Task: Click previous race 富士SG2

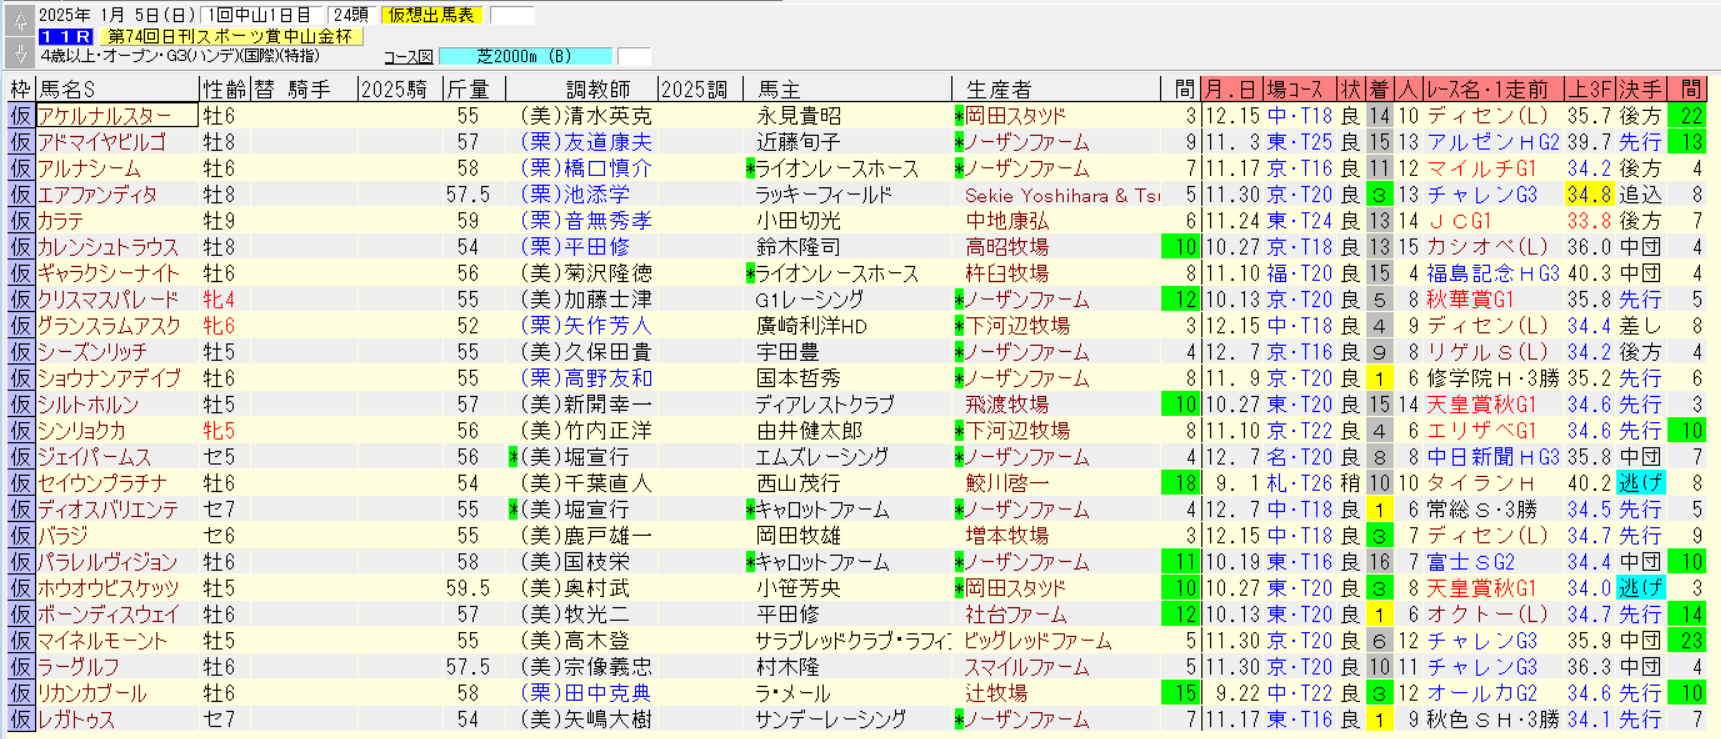Action: (1470, 562)
